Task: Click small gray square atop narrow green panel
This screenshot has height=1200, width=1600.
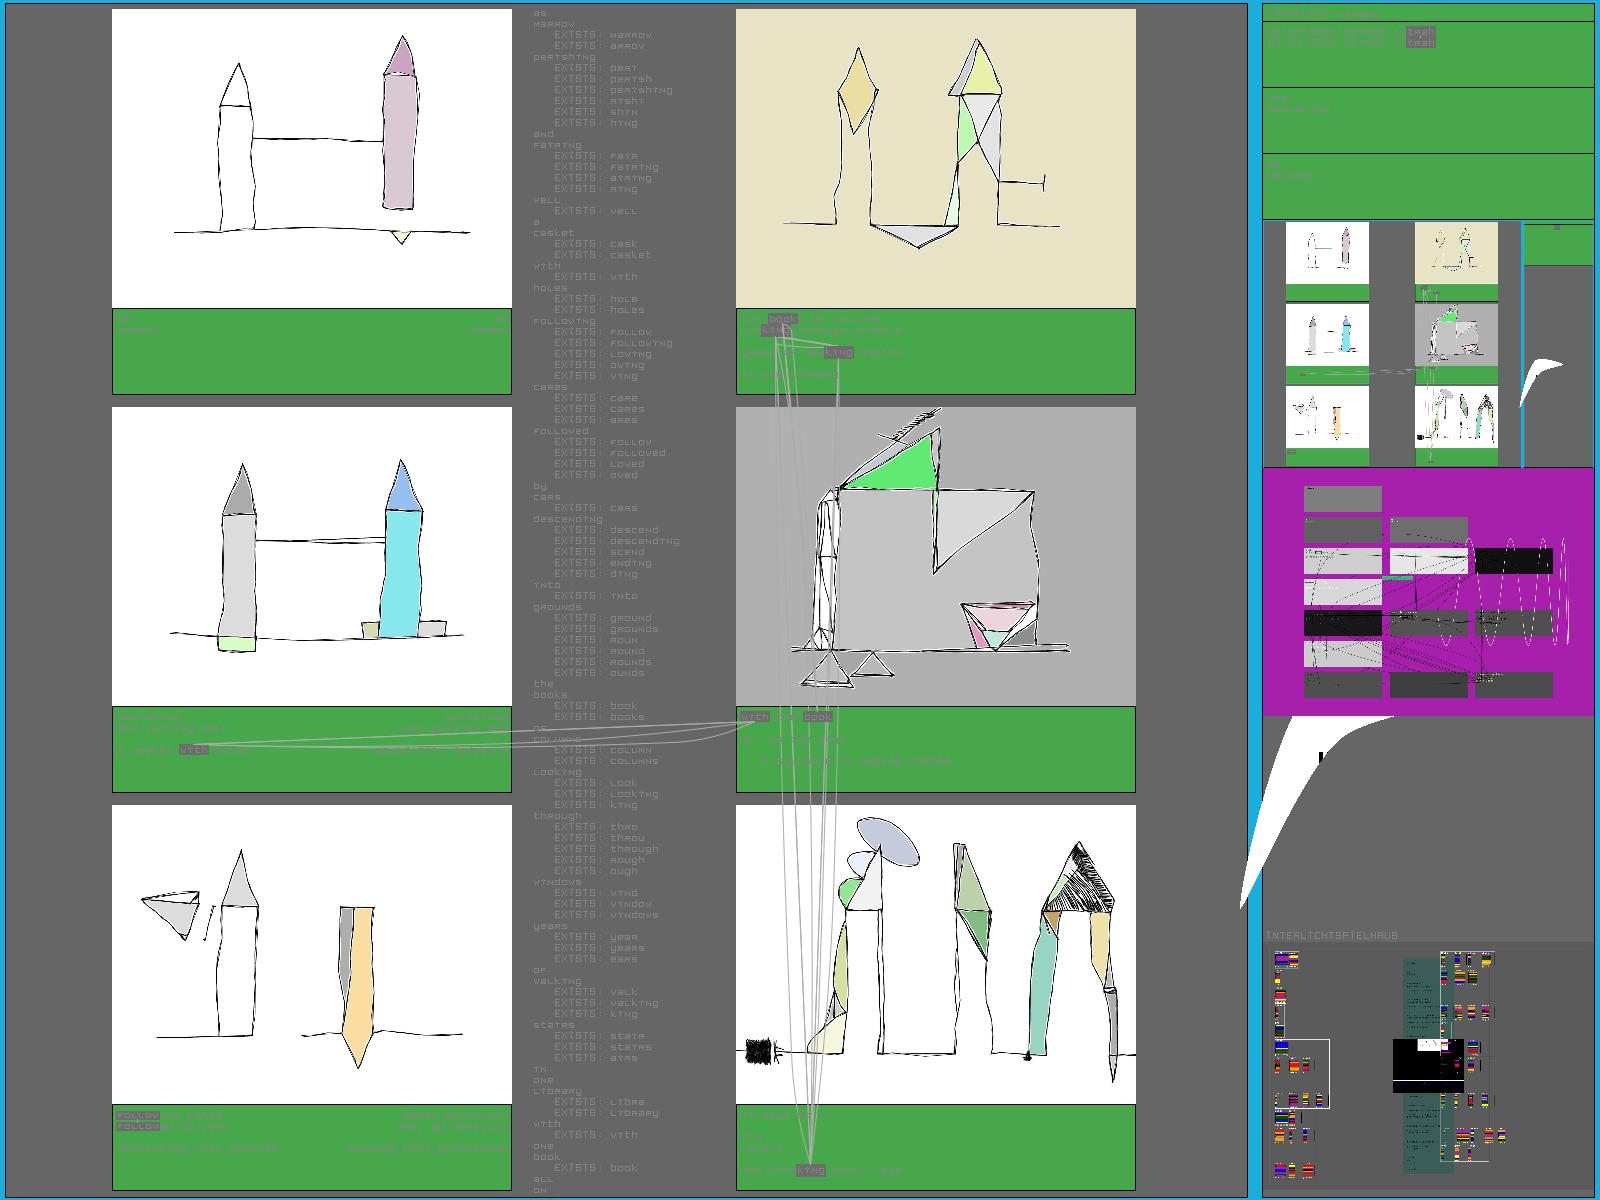Action: 1556,228
